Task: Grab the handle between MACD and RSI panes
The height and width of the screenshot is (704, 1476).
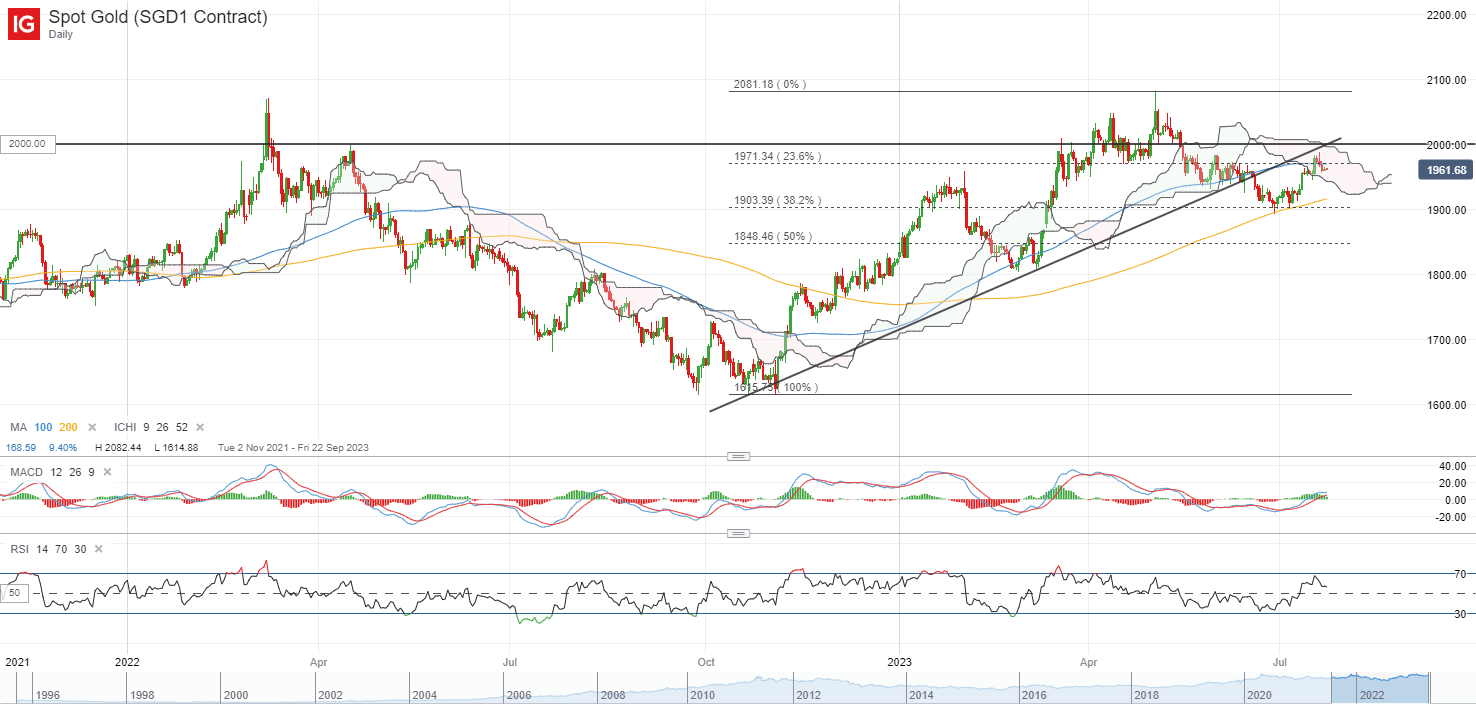Action: pyautogui.click(x=738, y=534)
